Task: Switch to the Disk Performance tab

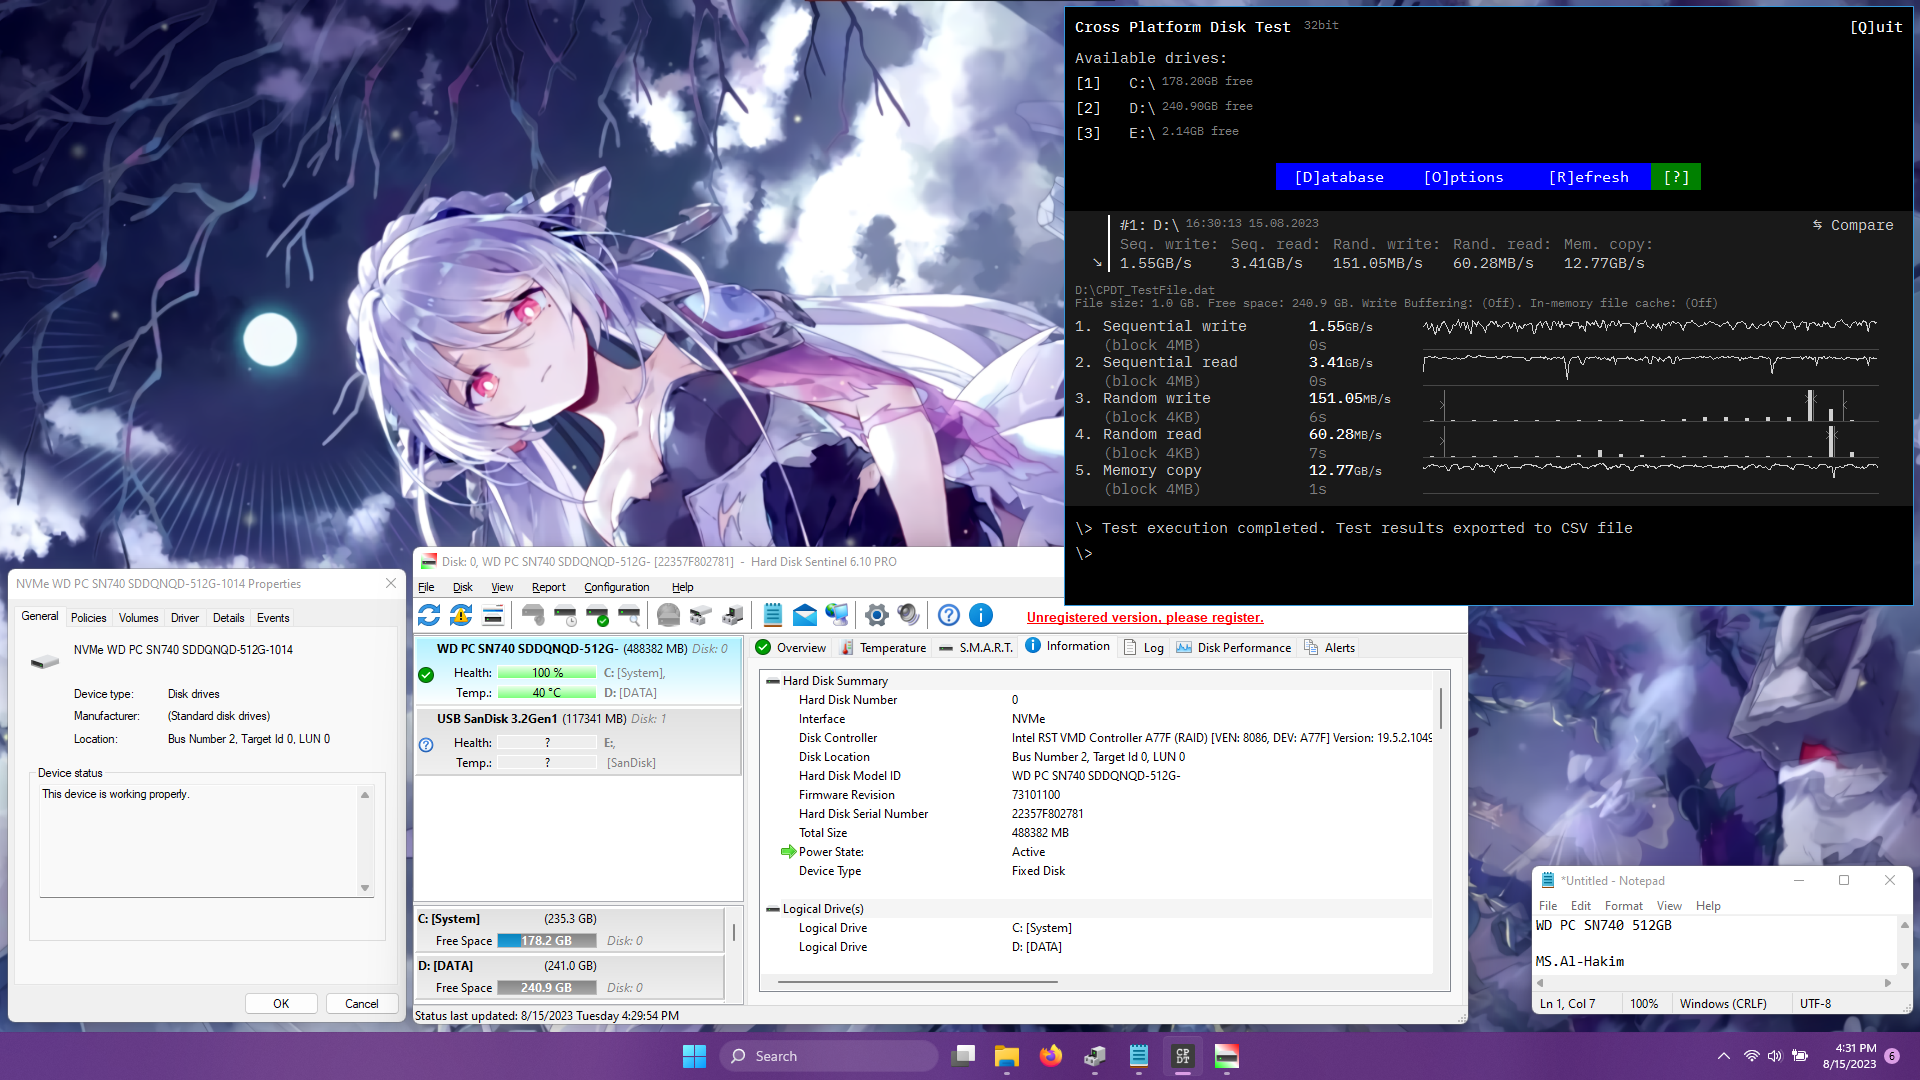Action: click(x=1234, y=648)
